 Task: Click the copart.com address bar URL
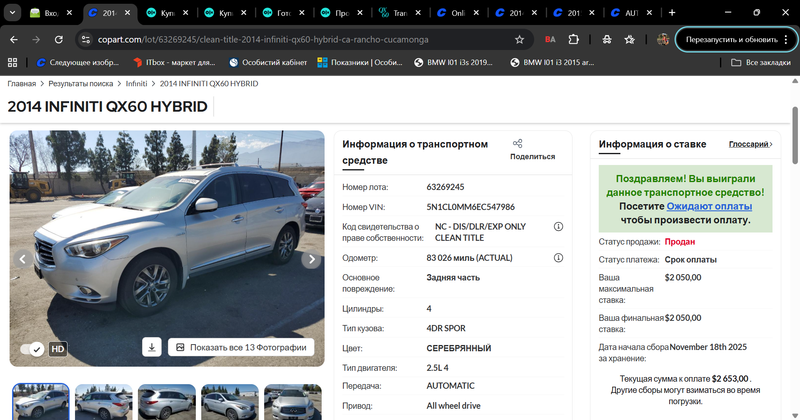pos(263,39)
